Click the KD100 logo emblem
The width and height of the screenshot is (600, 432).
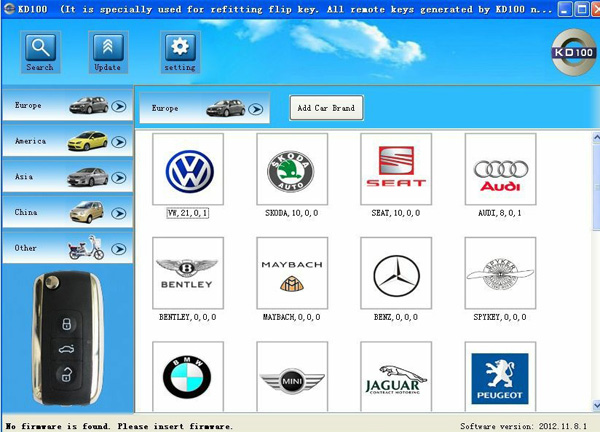tap(573, 52)
